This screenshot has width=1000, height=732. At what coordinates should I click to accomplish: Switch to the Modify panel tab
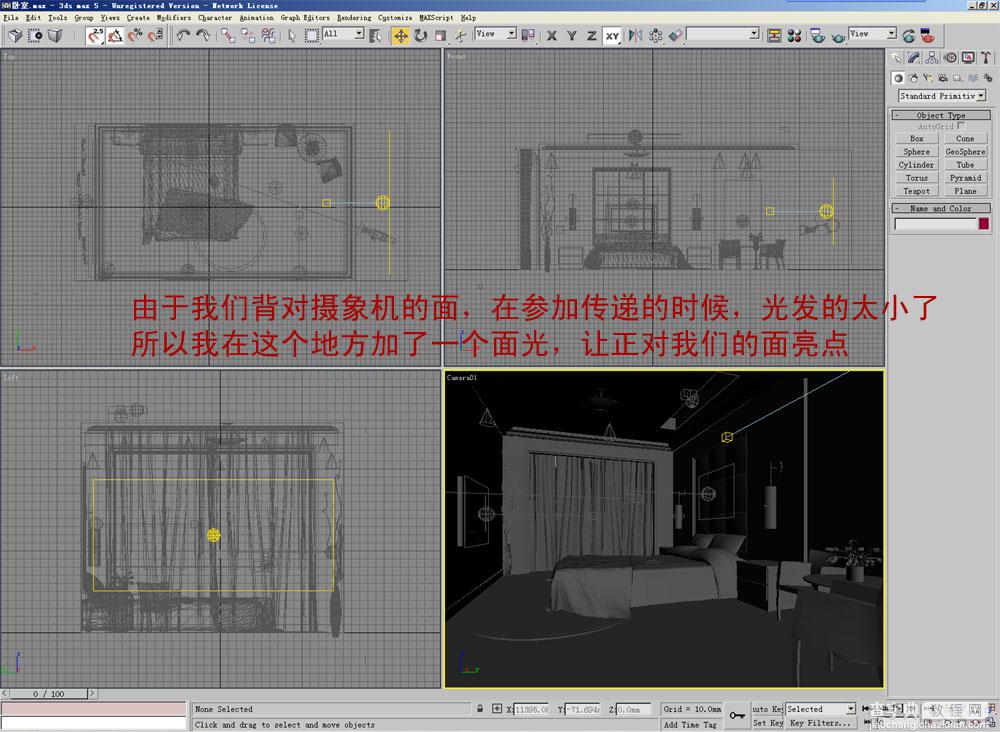[914, 58]
